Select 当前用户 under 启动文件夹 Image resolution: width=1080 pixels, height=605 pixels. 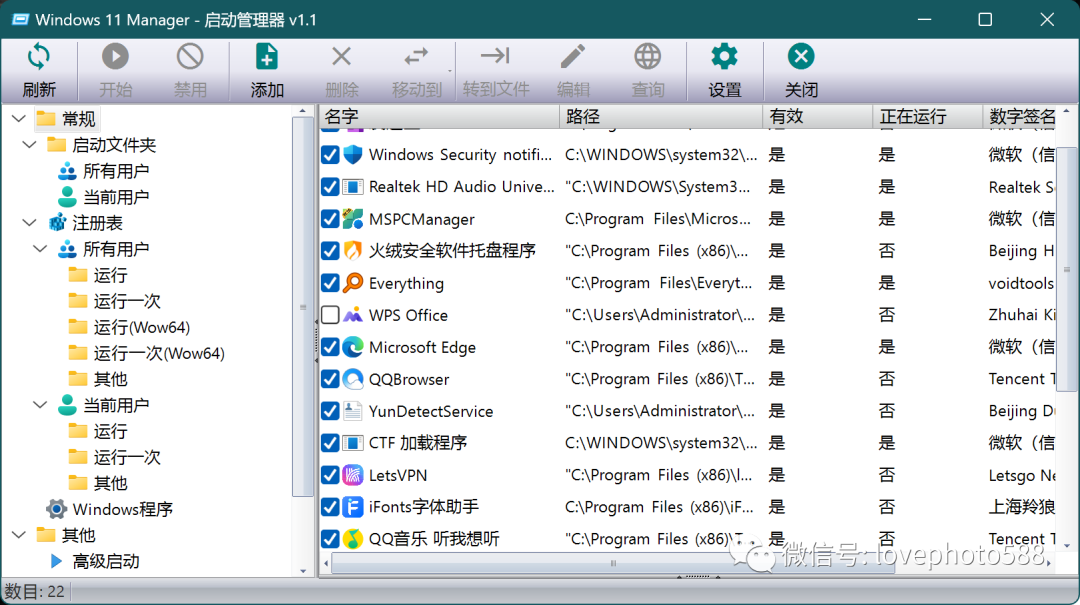[116, 197]
